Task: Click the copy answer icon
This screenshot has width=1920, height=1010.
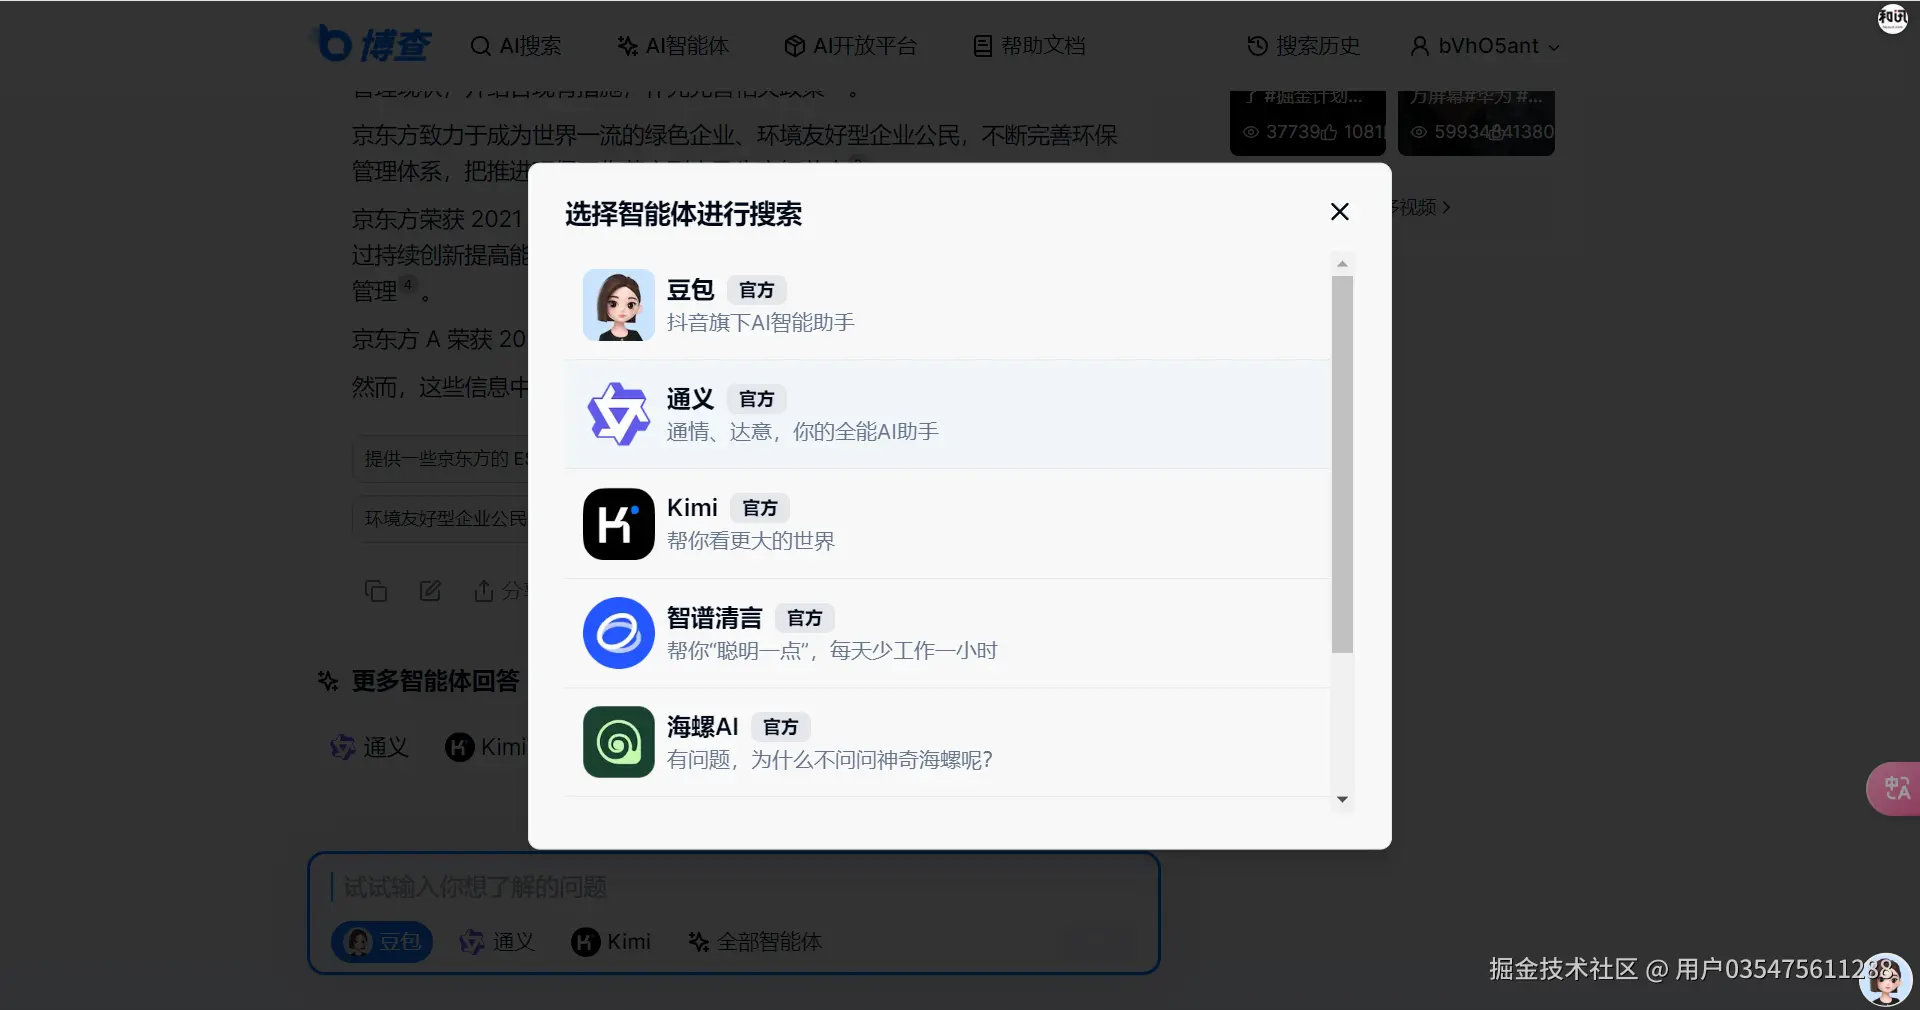Action: click(x=376, y=591)
